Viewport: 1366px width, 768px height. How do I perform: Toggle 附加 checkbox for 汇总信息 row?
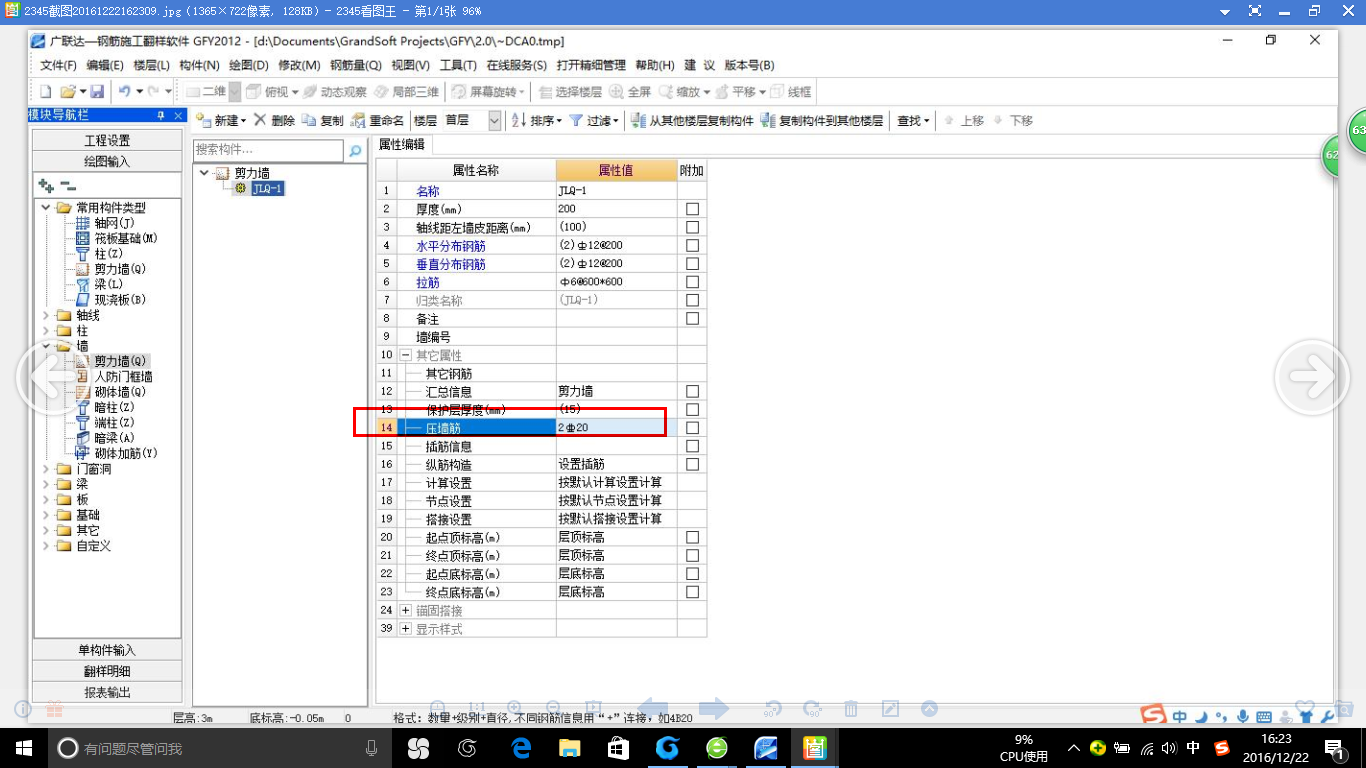692,391
